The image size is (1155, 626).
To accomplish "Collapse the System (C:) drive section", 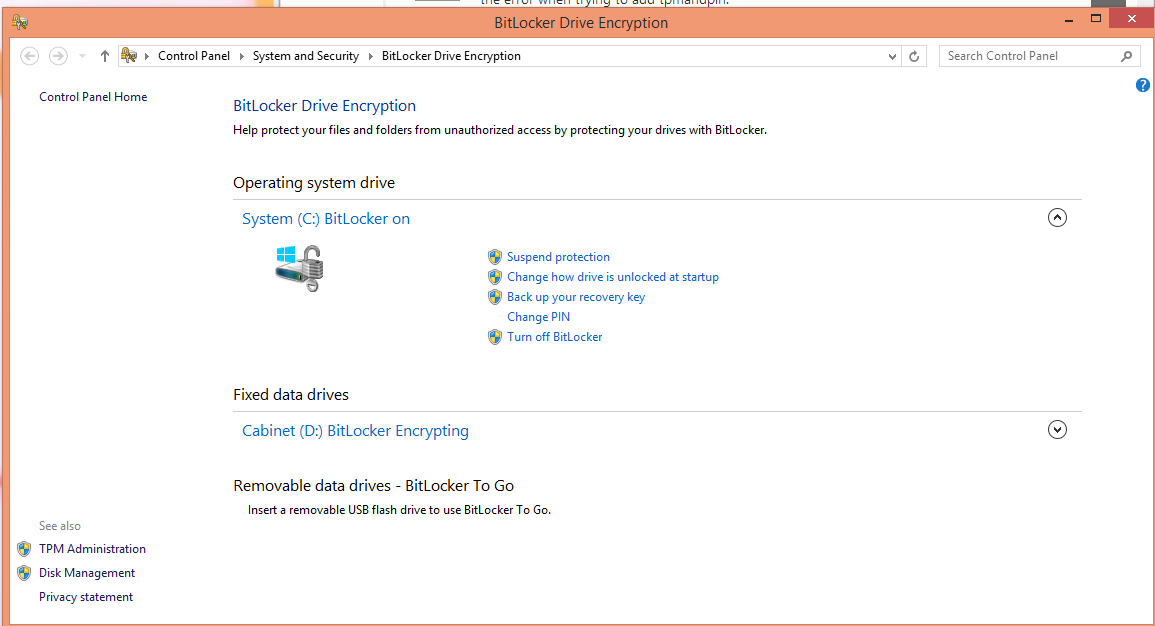I will pyautogui.click(x=1057, y=218).
